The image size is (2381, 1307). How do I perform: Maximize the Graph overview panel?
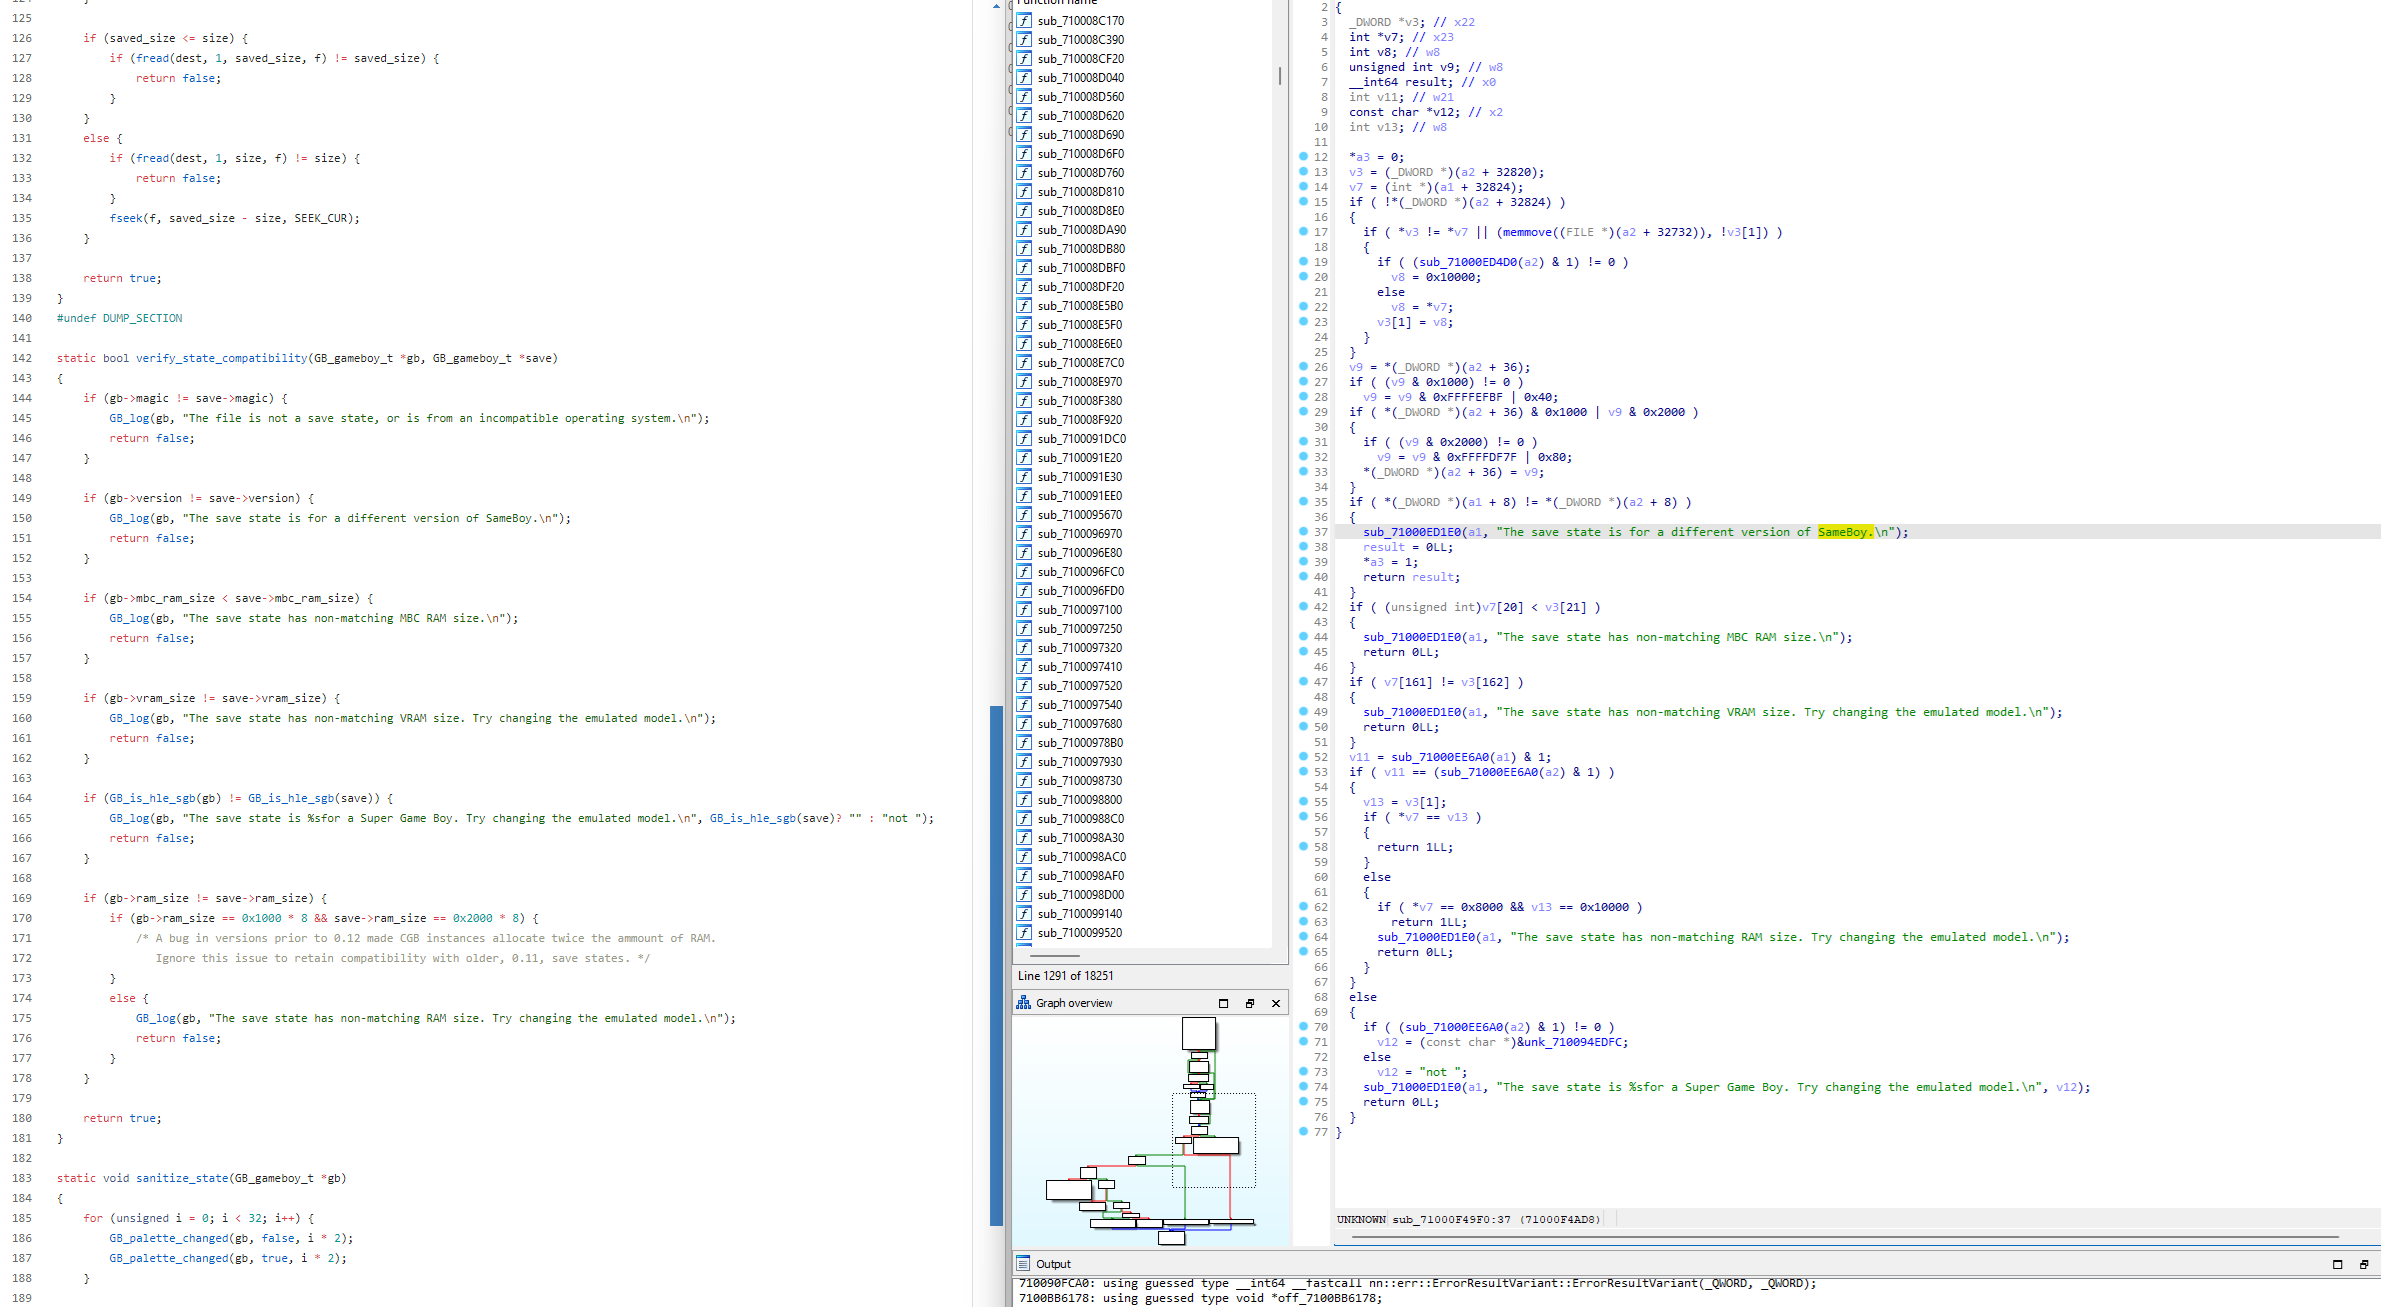(x=1223, y=1003)
